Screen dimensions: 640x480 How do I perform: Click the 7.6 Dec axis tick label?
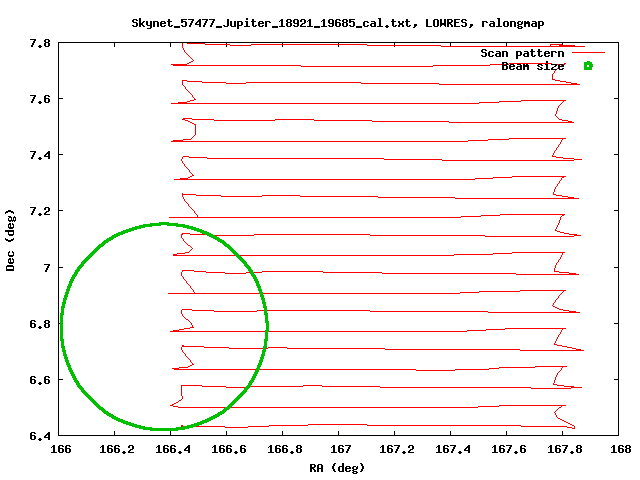point(40,99)
